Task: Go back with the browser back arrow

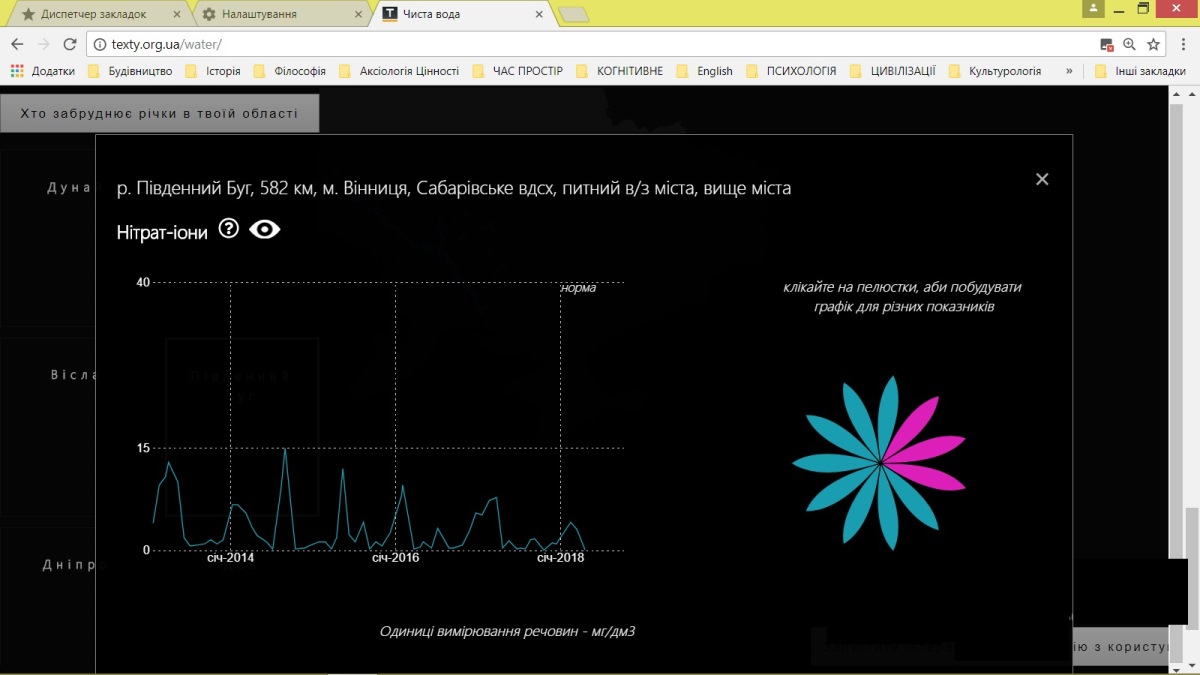Action: click(17, 44)
